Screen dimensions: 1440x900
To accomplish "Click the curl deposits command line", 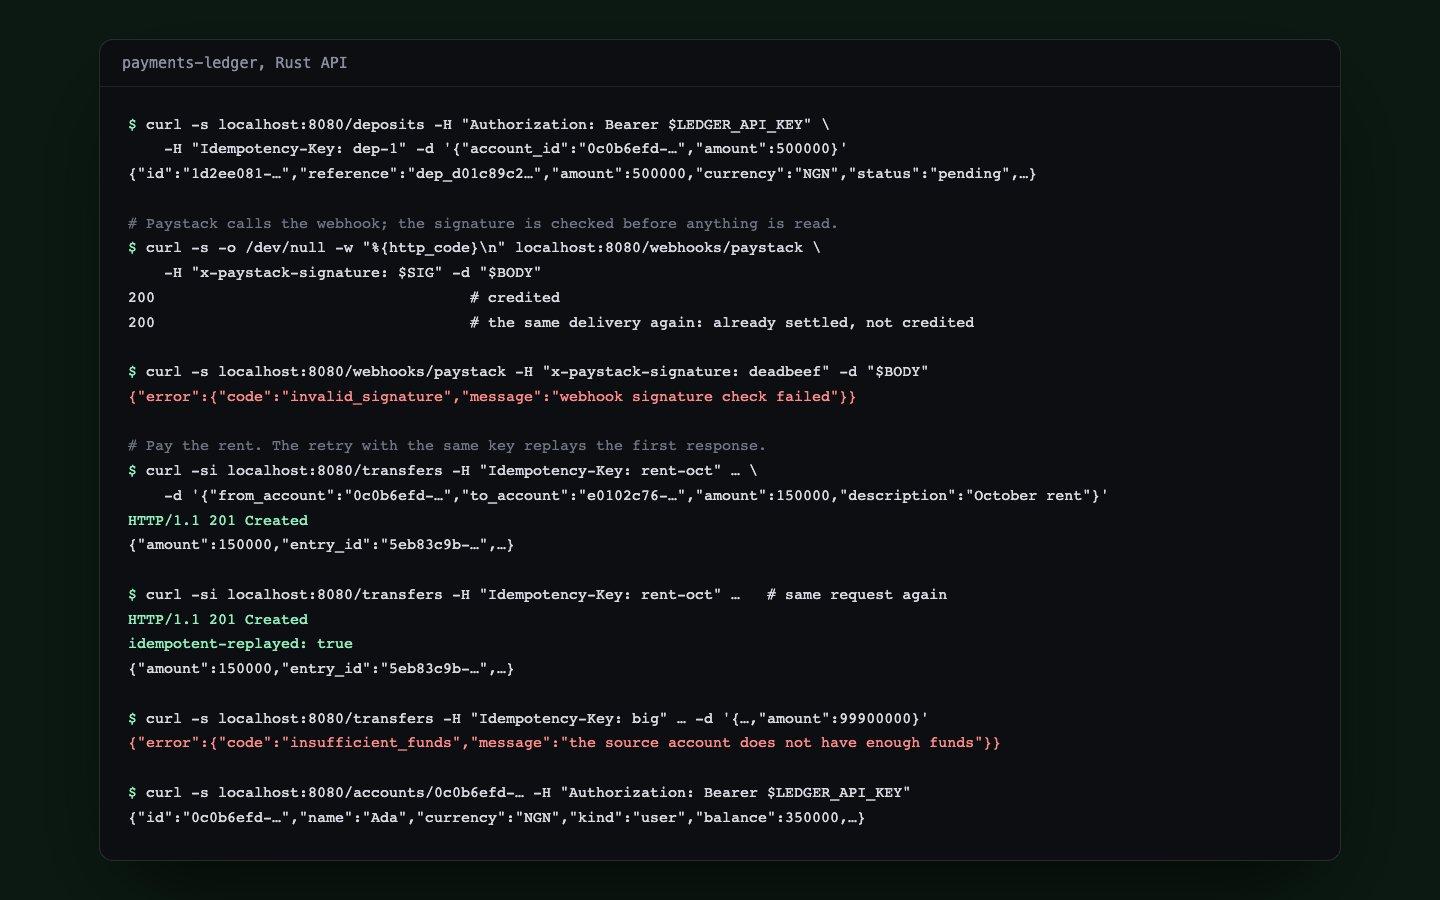I will coord(479,125).
